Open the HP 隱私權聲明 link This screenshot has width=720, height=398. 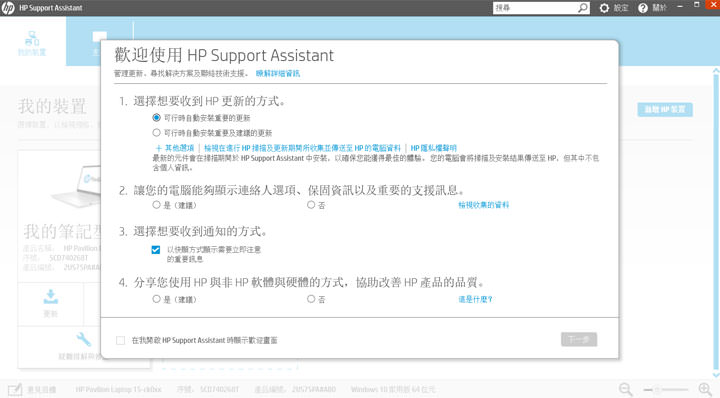pos(433,148)
